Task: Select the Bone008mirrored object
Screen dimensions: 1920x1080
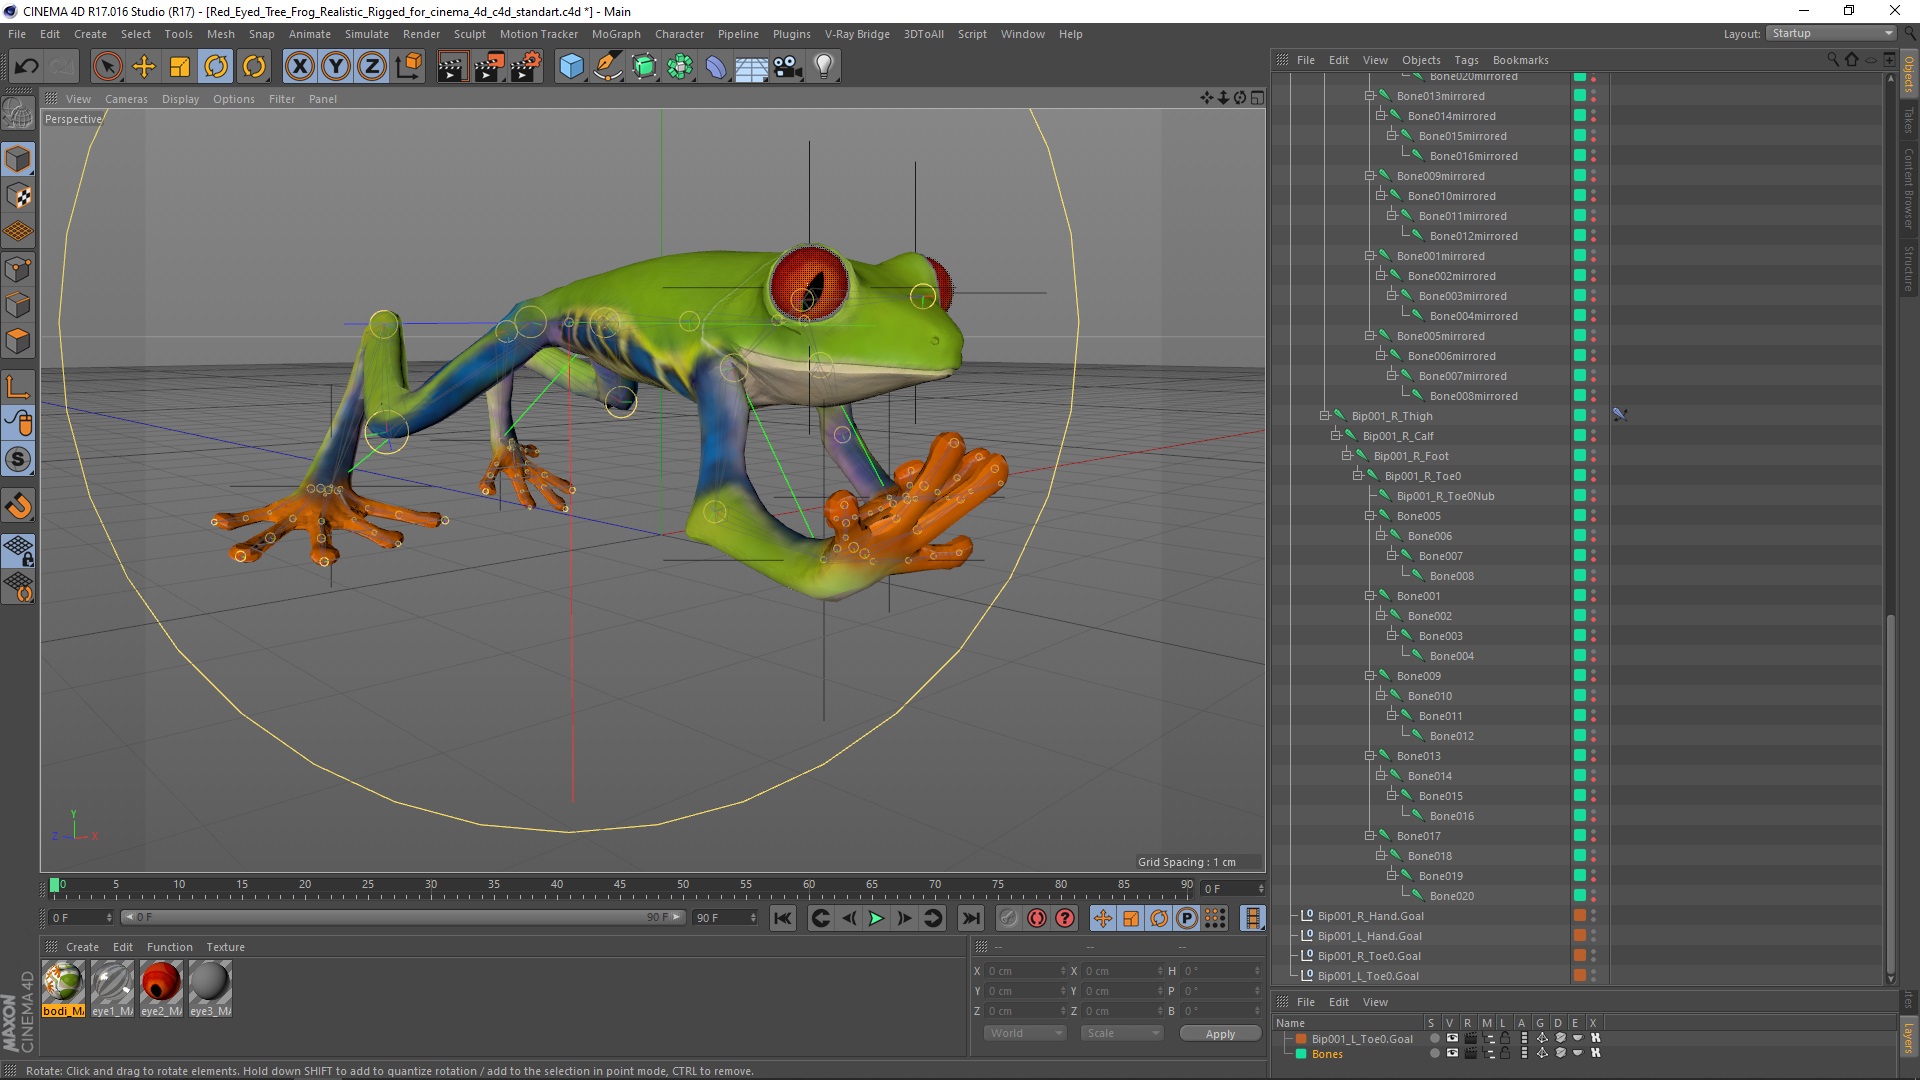Action: coord(1473,396)
